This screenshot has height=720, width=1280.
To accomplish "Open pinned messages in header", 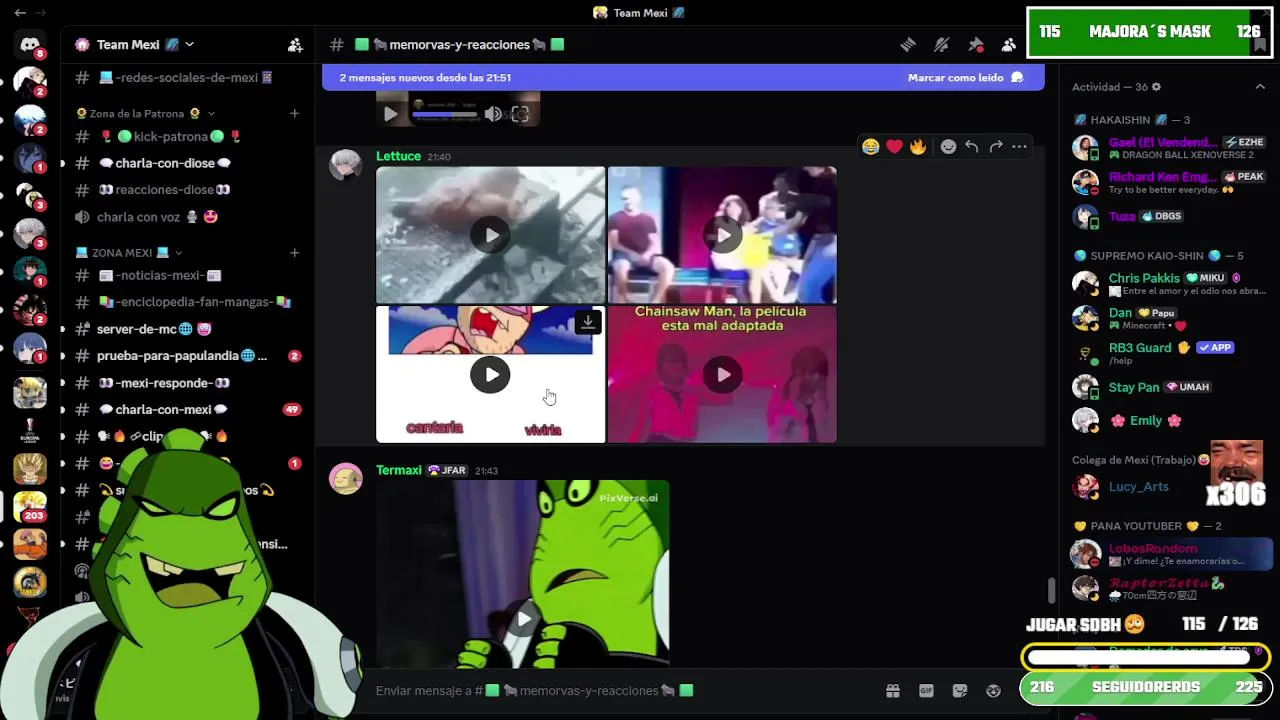I will (x=976, y=45).
